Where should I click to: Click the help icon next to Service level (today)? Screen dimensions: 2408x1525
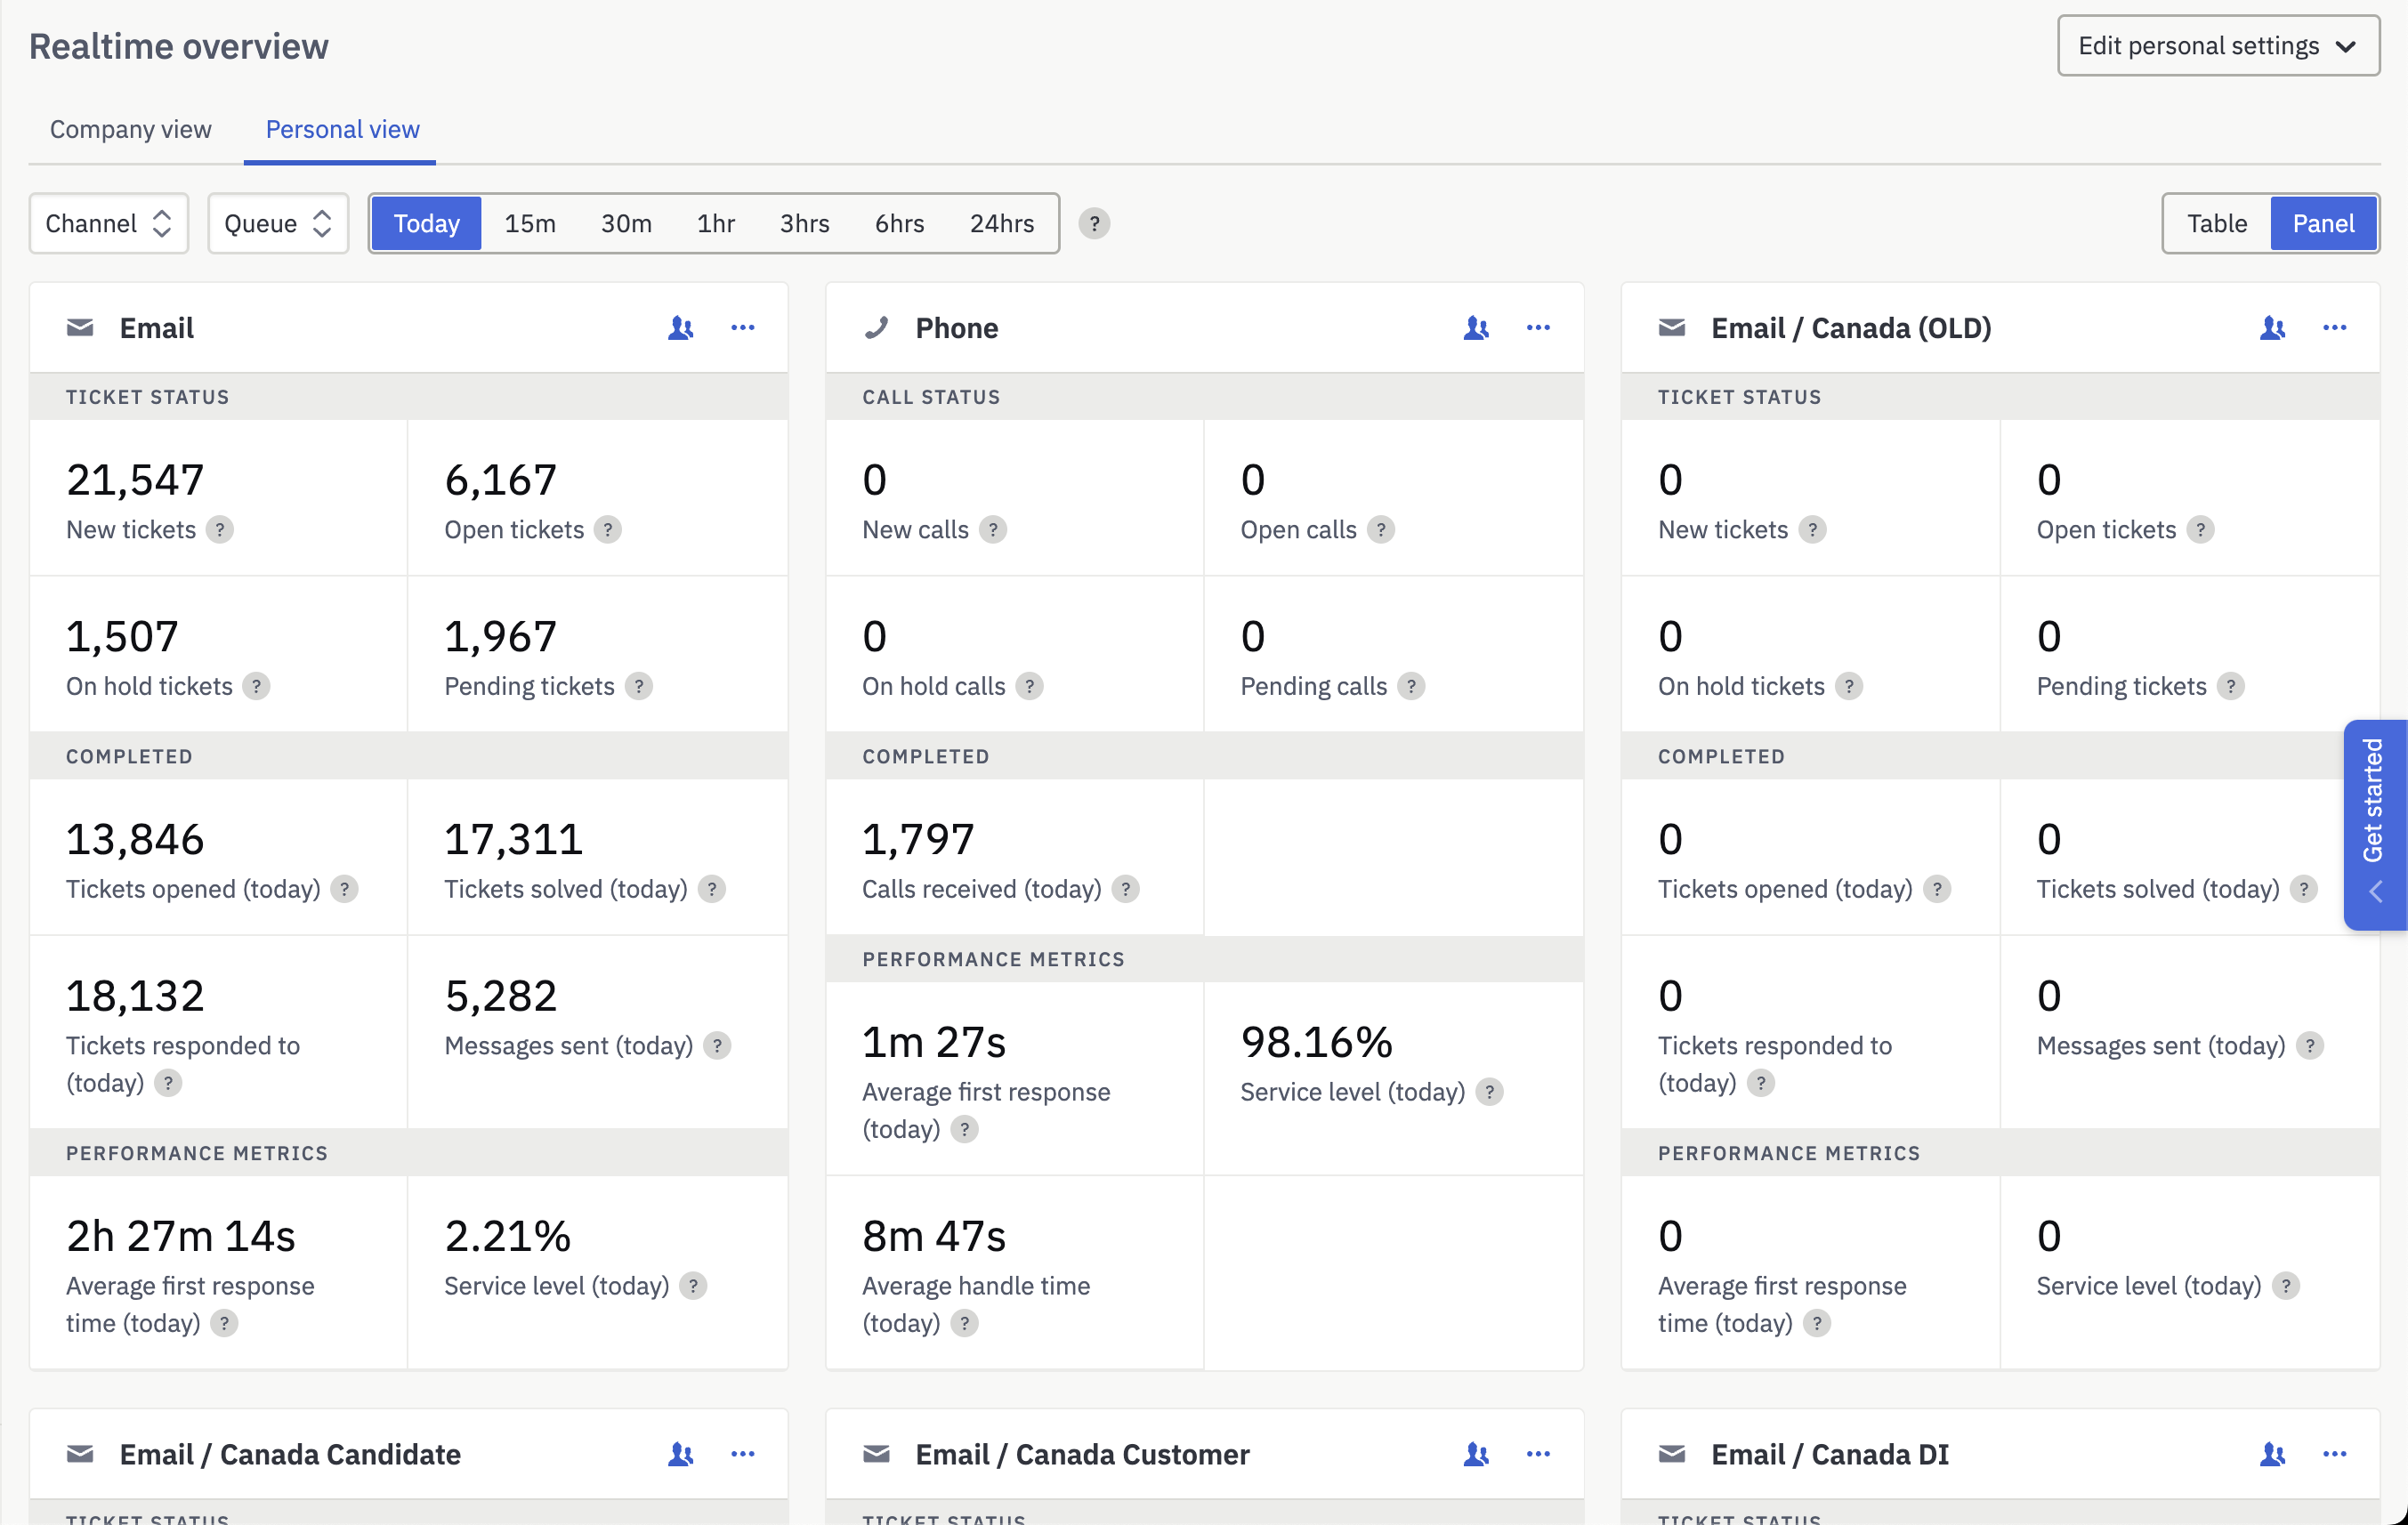tap(695, 1286)
